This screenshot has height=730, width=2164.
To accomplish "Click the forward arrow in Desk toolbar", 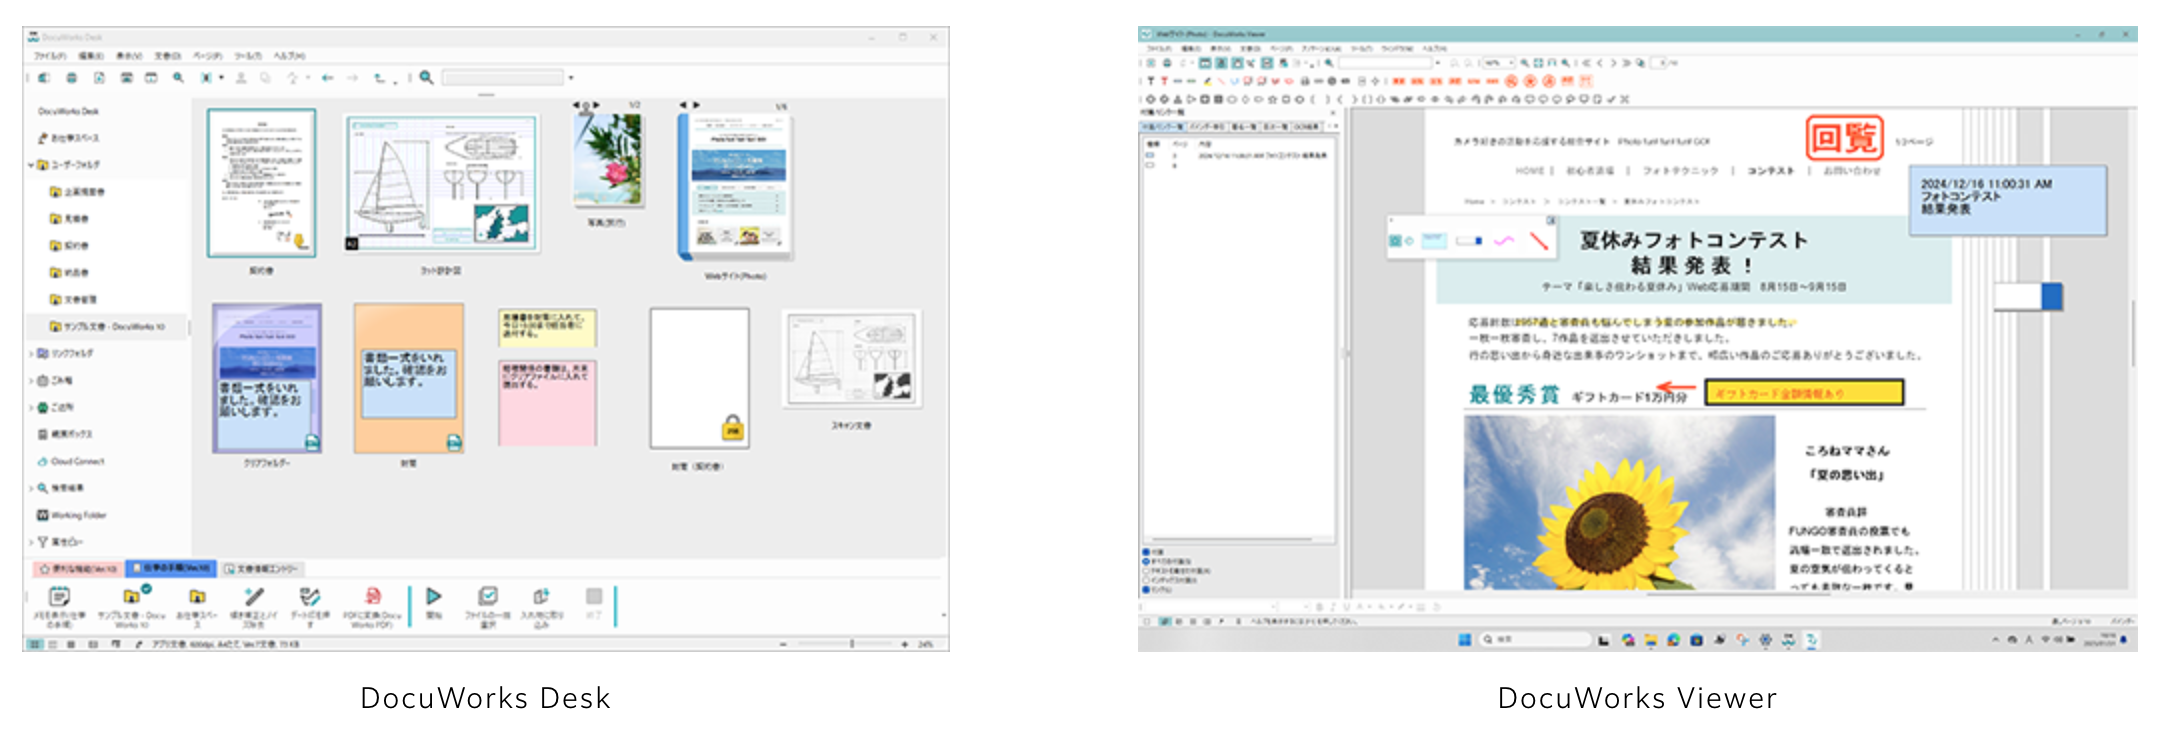I will click(x=352, y=77).
